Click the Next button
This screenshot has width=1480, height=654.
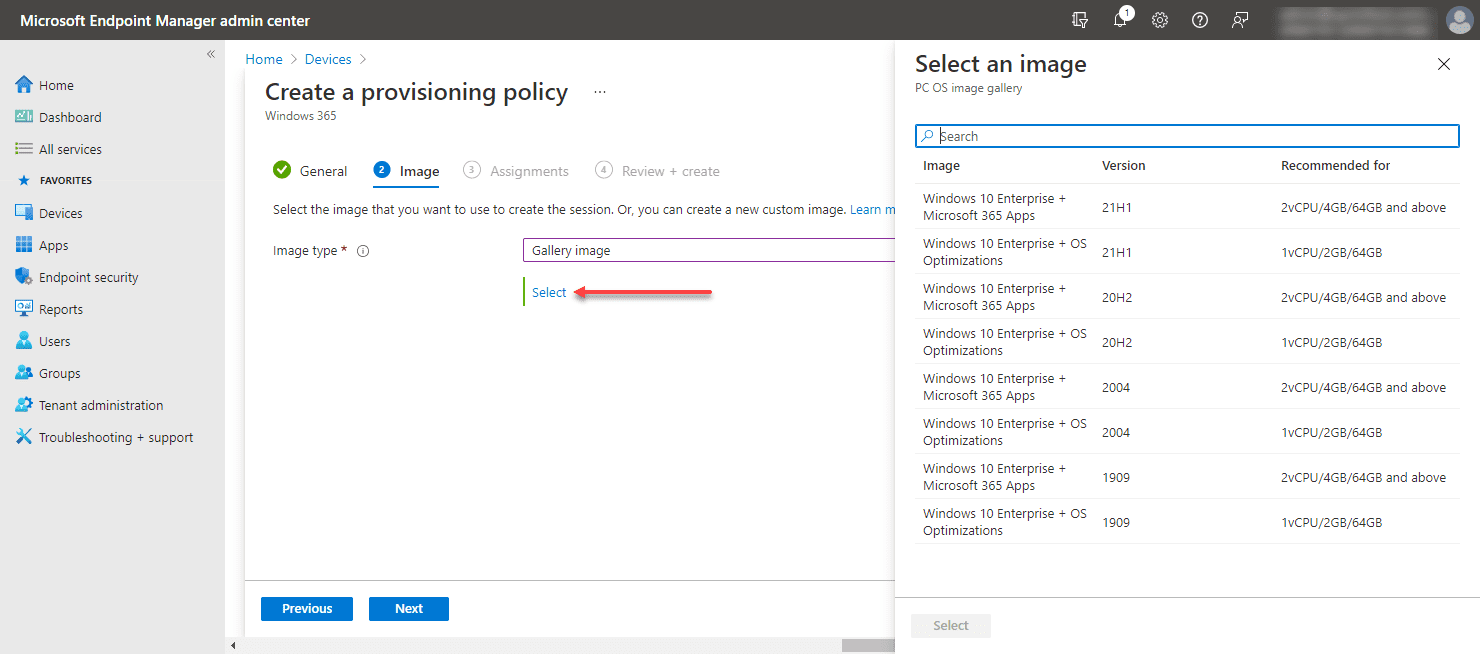pyautogui.click(x=408, y=608)
